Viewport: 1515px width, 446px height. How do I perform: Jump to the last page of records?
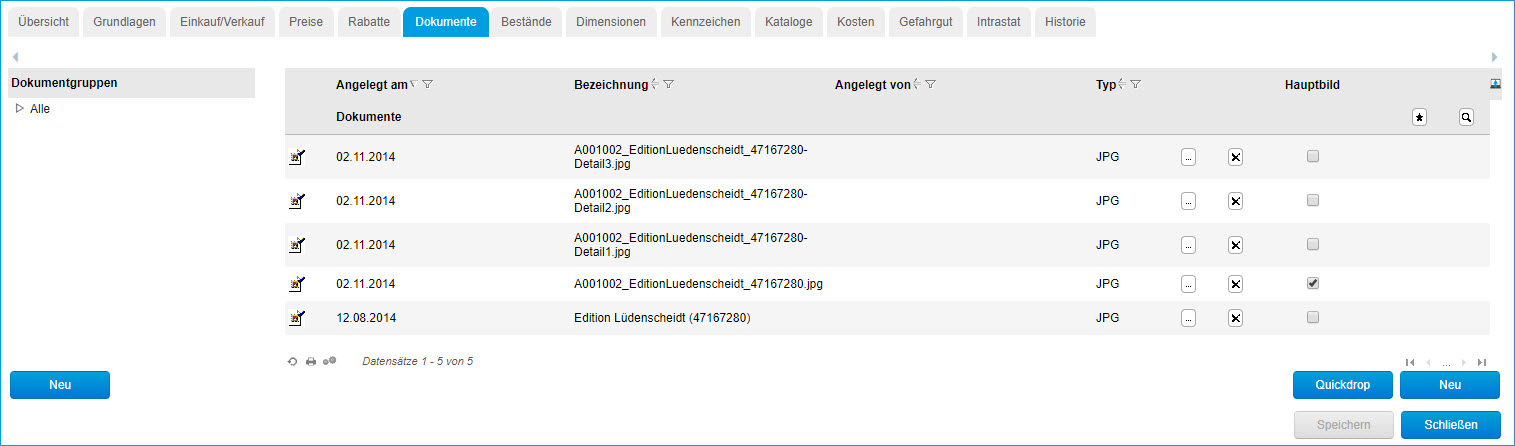click(x=1482, y=362)
